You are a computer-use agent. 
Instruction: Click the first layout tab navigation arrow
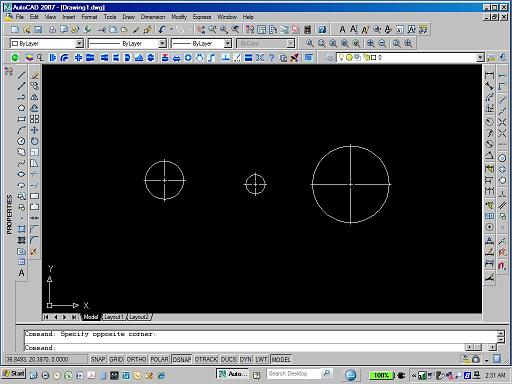tap(46, 317)
